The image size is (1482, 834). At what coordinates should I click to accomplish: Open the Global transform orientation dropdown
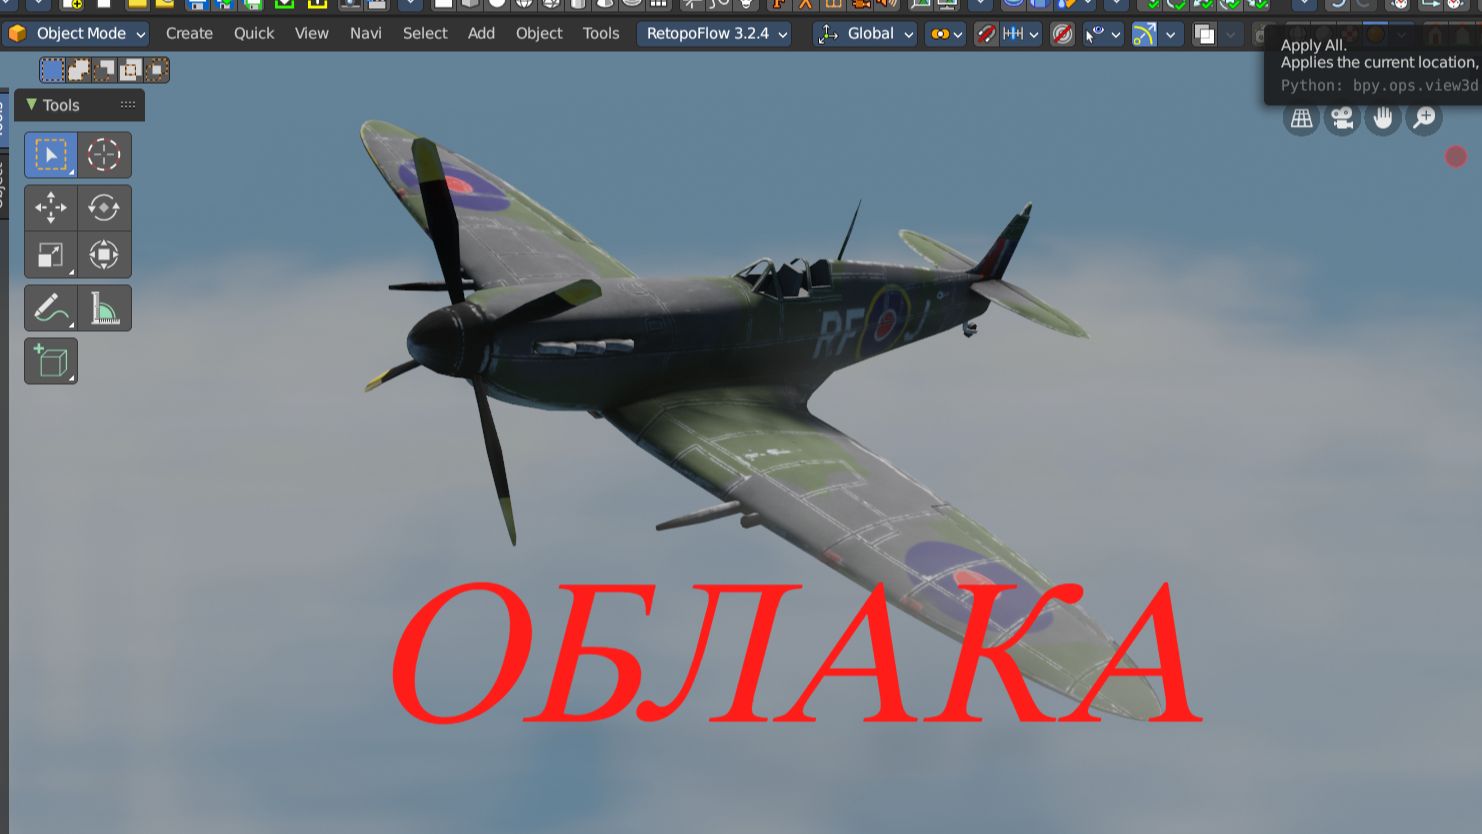[x=865, y=34]
